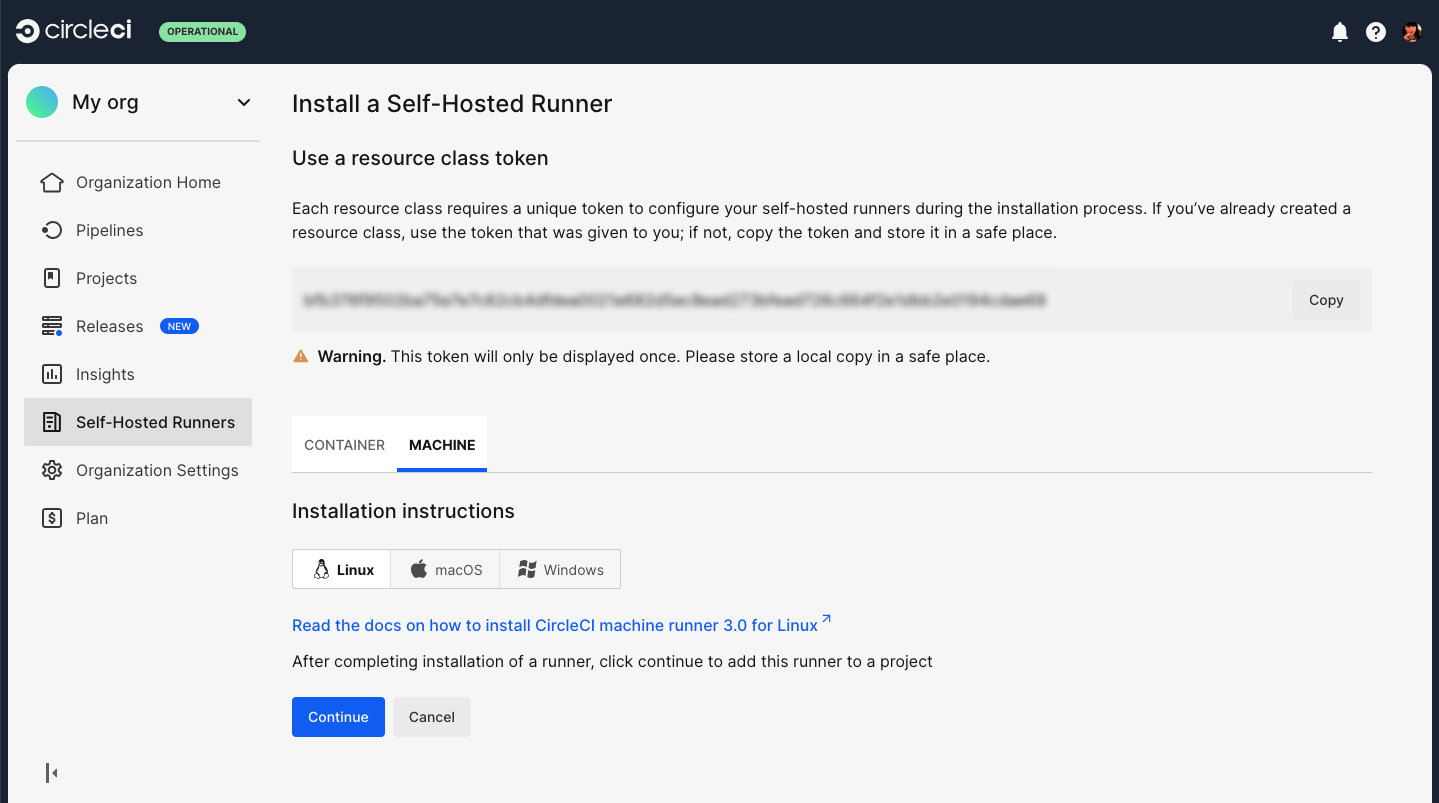
Task: Click the Warning token display notice text
Action: pos(654,356)
